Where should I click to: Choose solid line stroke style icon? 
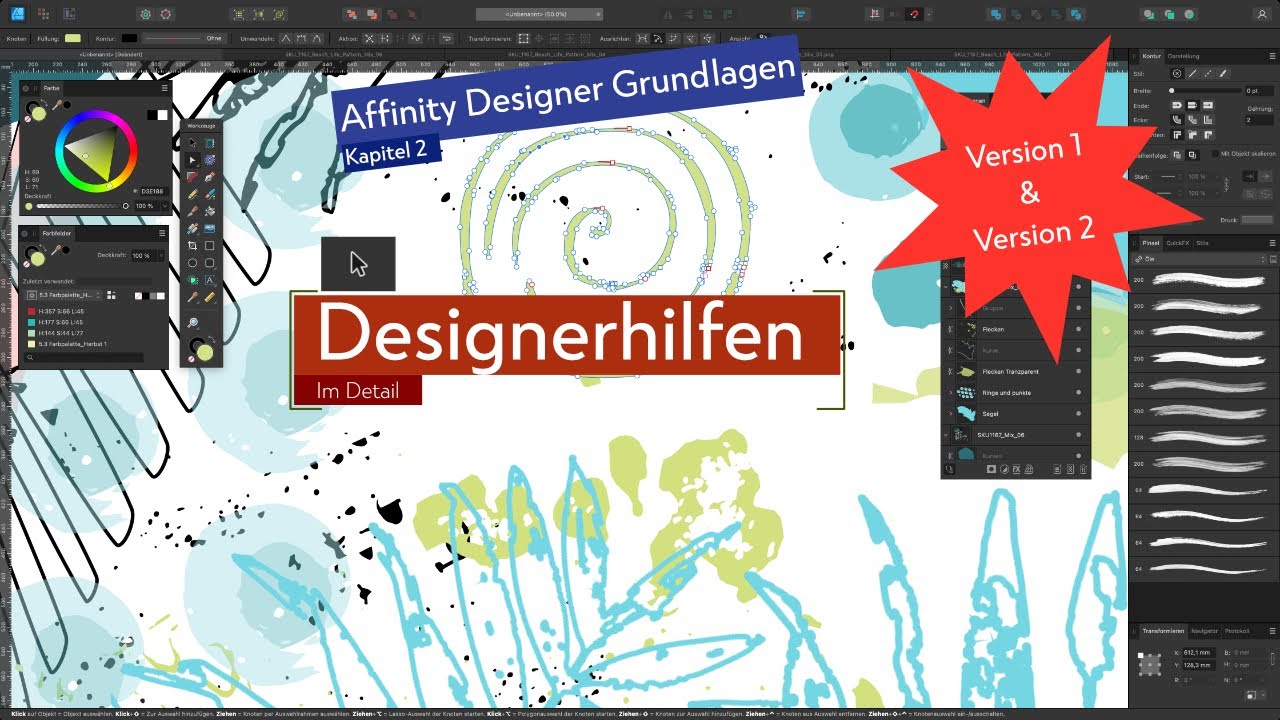pos(1193,74)
